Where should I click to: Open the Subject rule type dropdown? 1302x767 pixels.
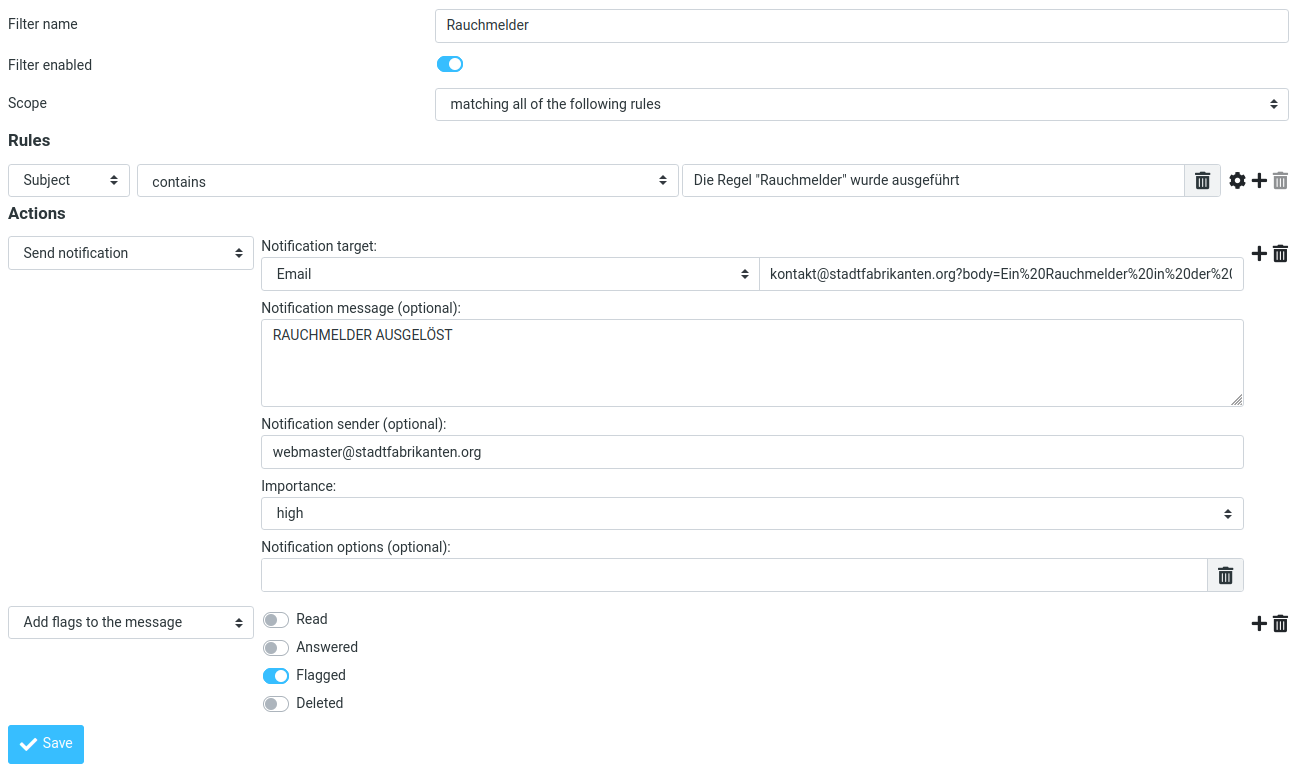click(69, 181)
